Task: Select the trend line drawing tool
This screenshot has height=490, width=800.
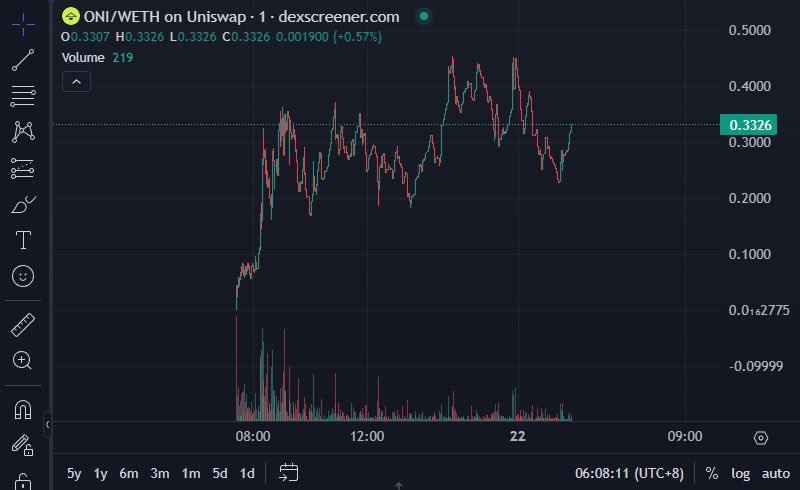Action: [x=23, y=60]
